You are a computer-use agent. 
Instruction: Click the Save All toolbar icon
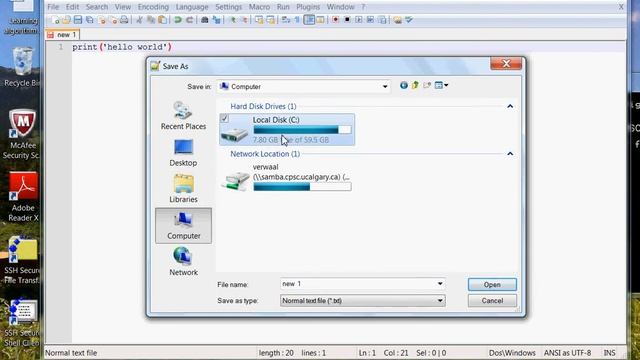coord(89,20)
